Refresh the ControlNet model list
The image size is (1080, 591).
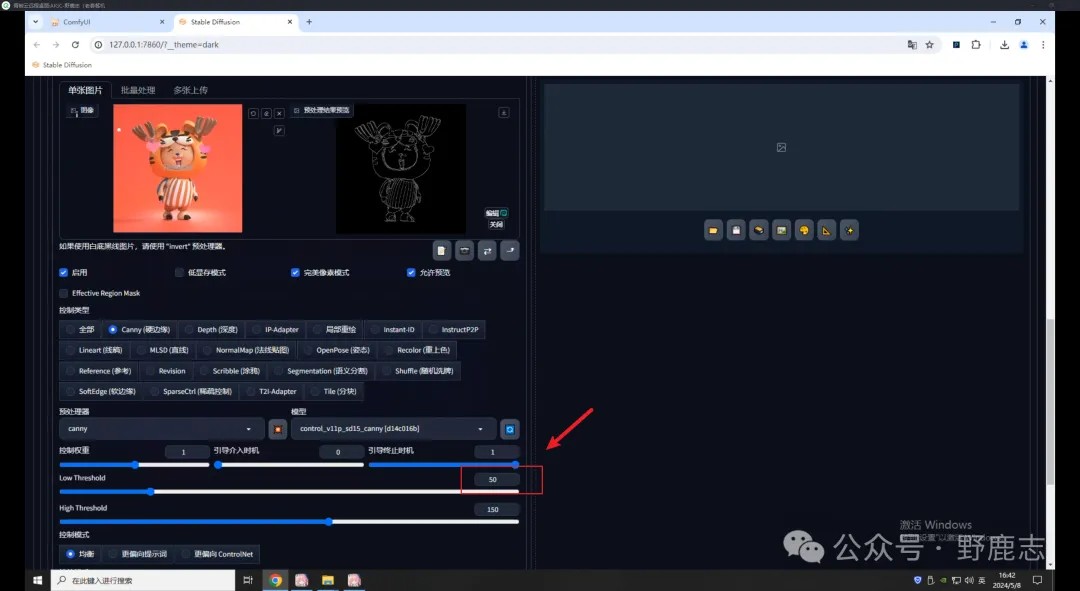point(510,429)
